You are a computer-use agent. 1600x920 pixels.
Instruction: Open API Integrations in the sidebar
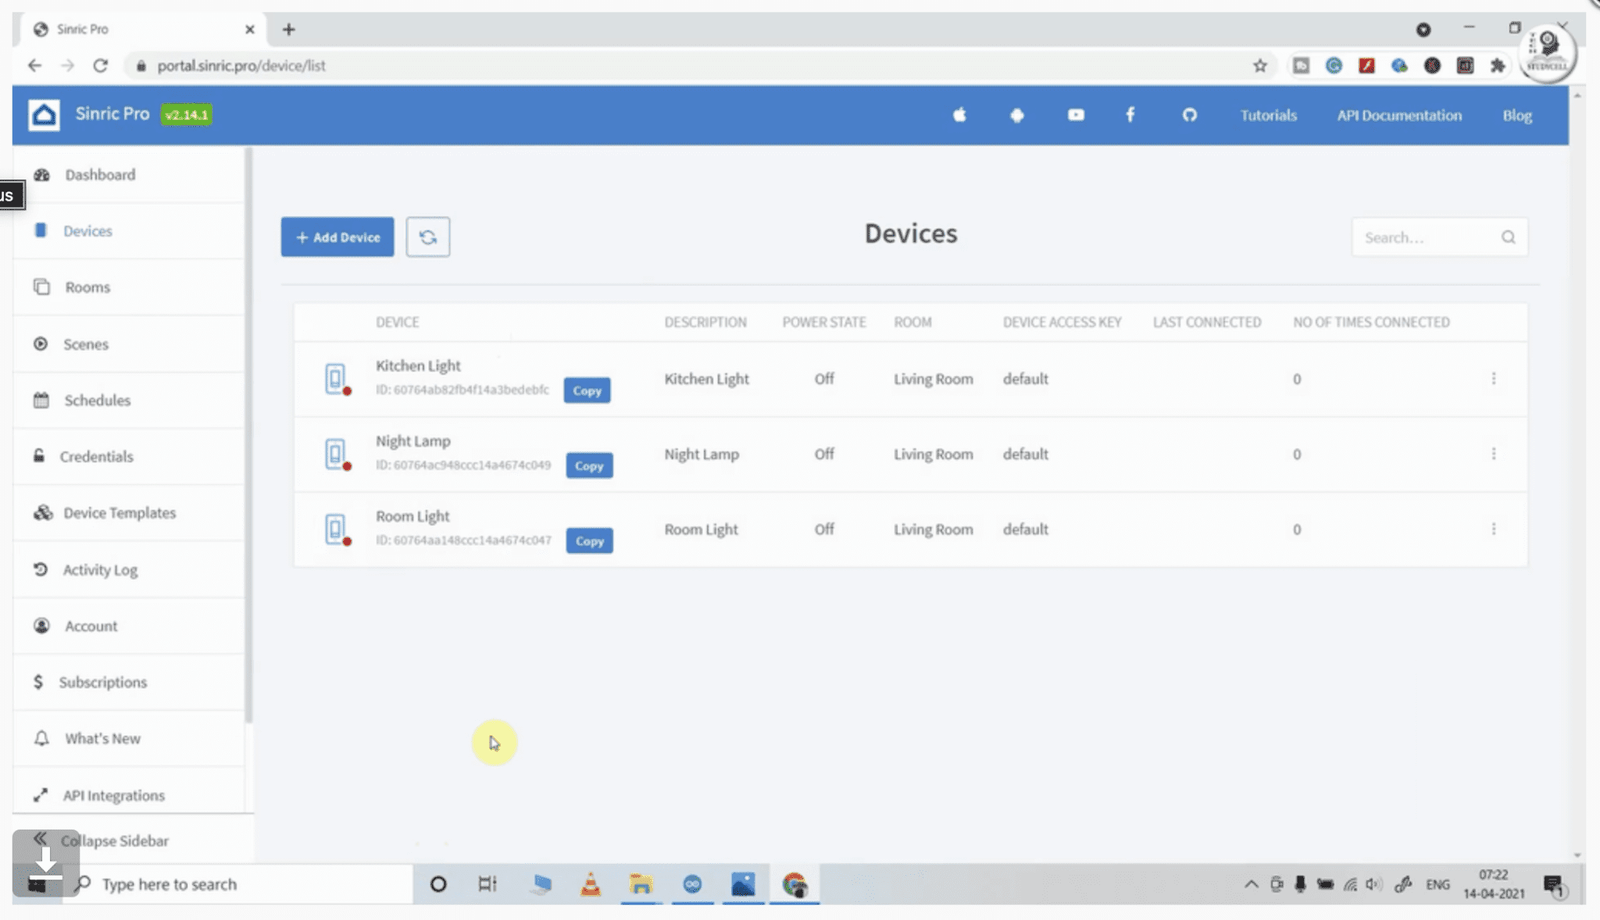pos(128,796)
